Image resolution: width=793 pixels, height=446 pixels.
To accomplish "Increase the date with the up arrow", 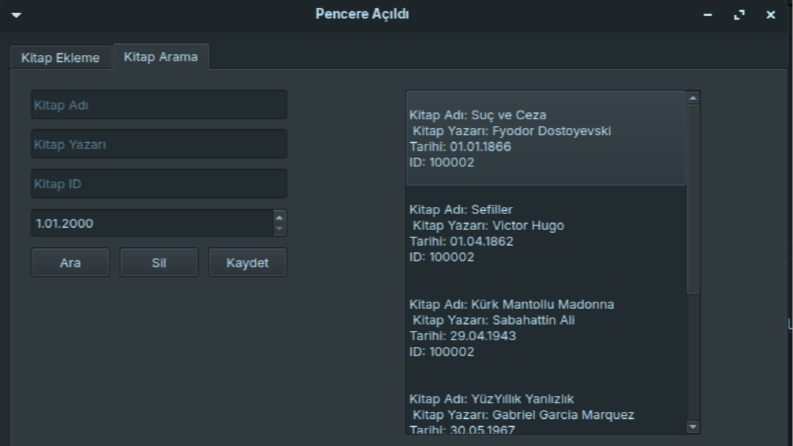I will pyautogui.click(x=279, y=218).
